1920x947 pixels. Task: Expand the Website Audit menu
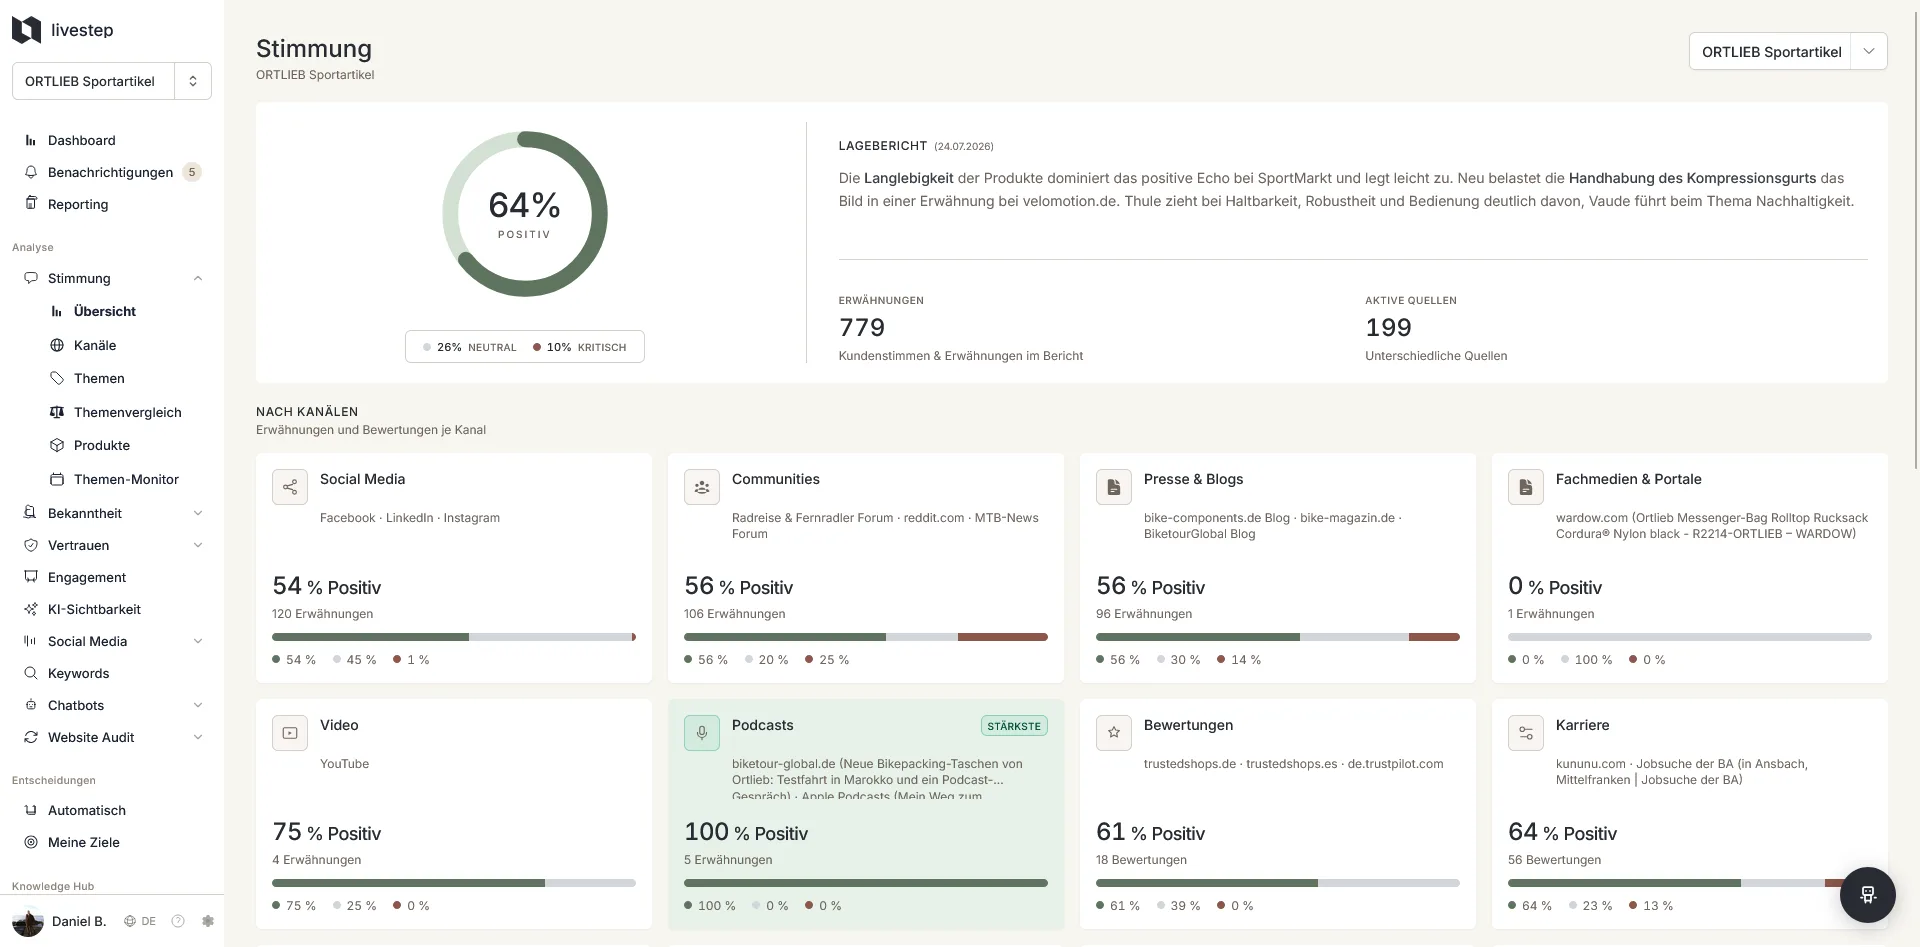coord(198,737)
